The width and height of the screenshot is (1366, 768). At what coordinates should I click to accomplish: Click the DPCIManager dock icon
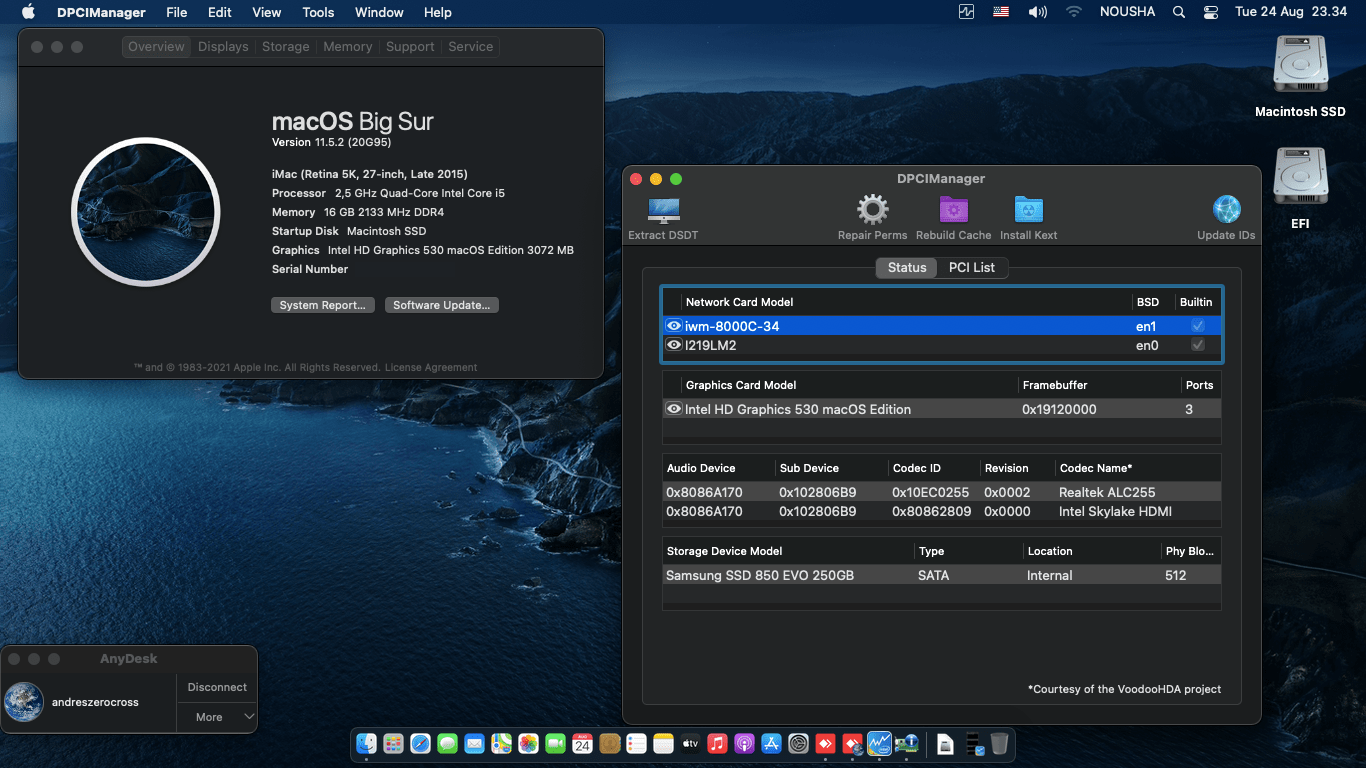(x=907, y=744)
